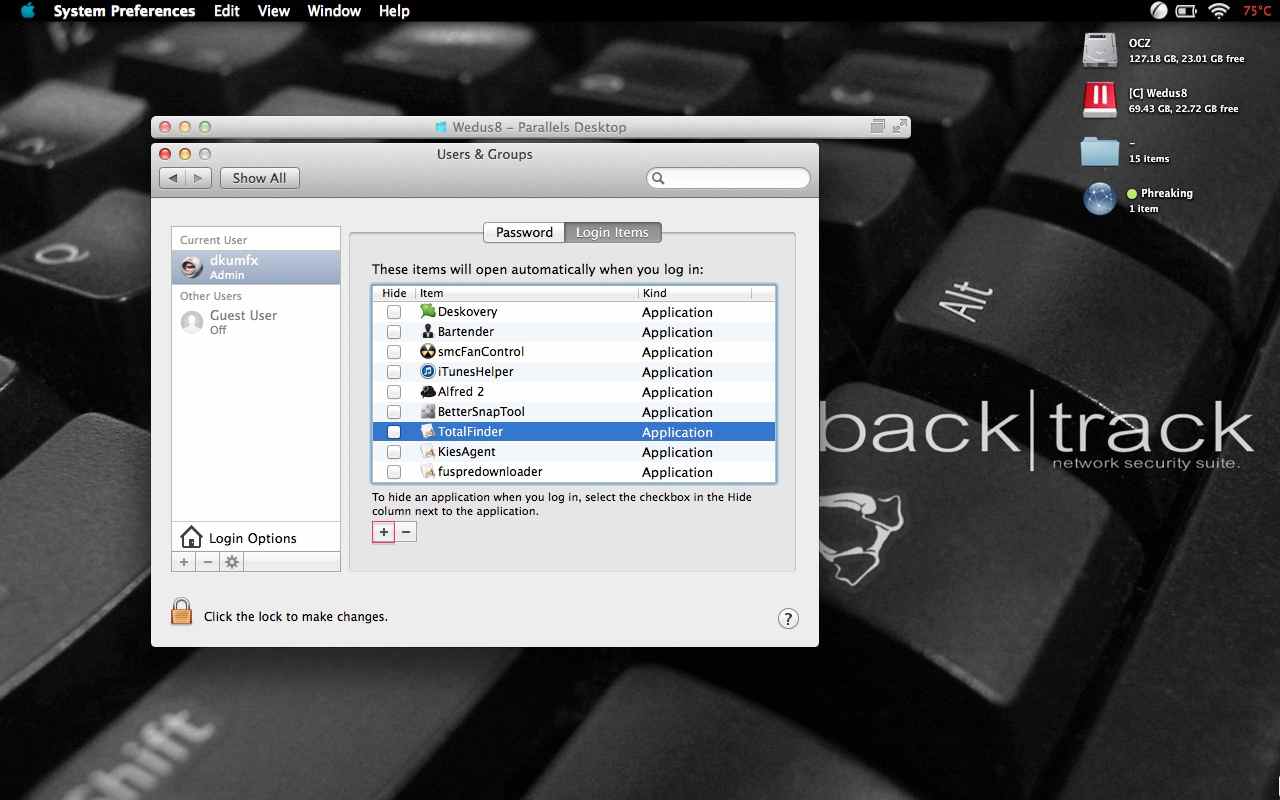Click the battery status icon in menu bar

1187,11
